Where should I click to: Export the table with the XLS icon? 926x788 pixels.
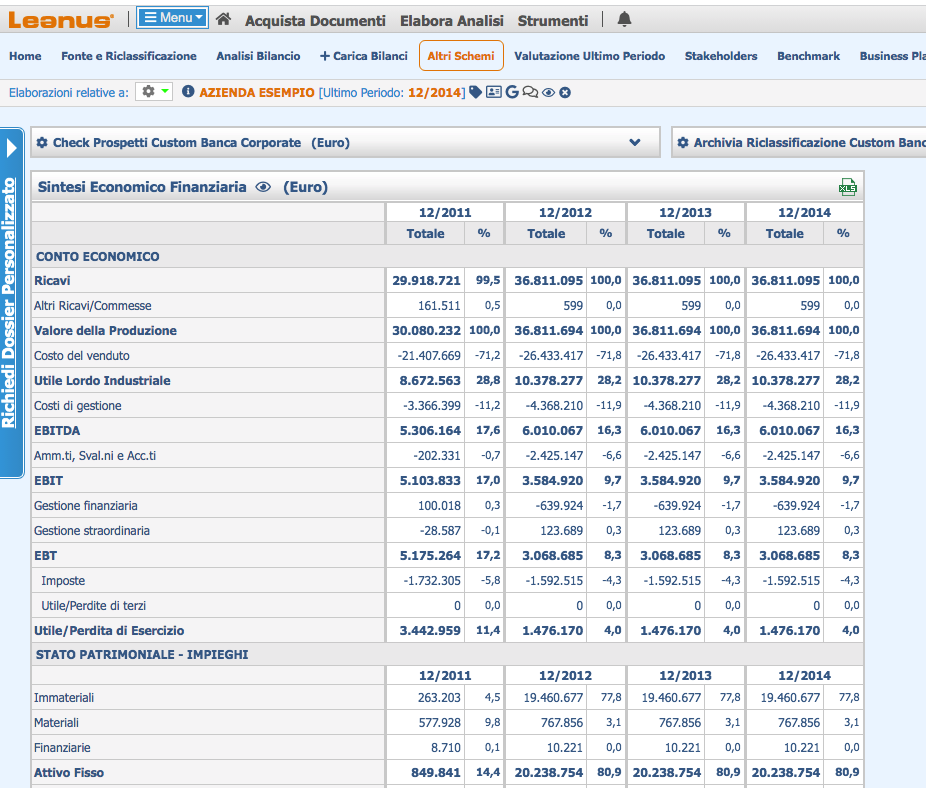848,187
